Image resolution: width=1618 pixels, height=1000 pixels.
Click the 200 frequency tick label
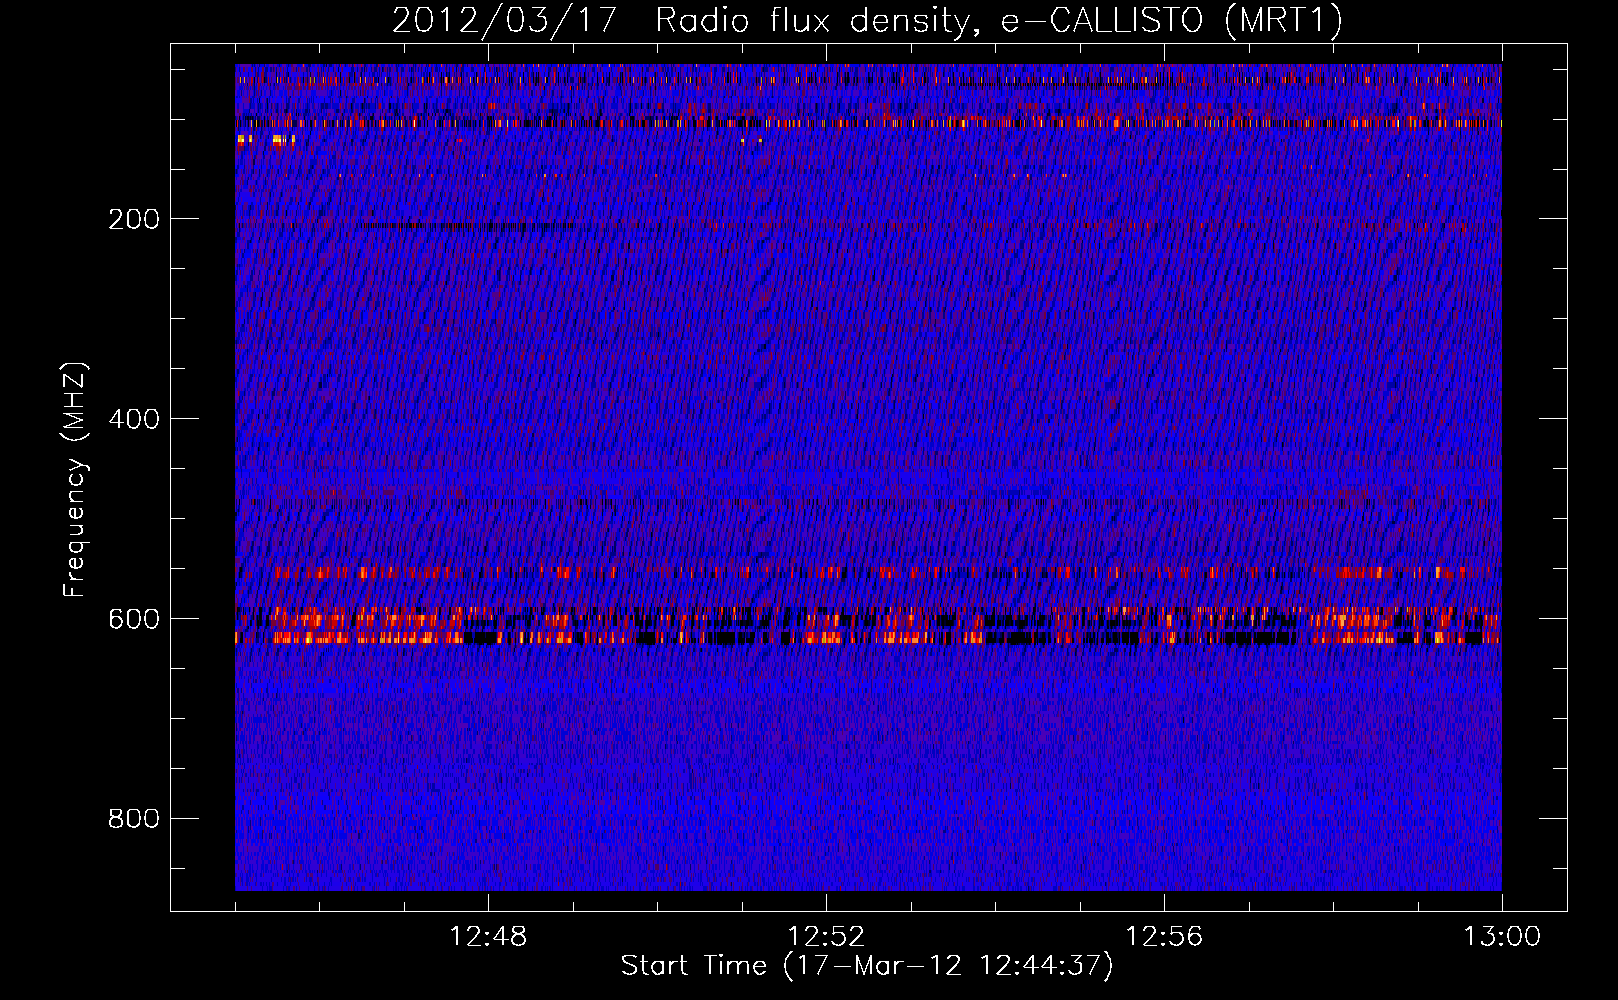pos(134,219)
